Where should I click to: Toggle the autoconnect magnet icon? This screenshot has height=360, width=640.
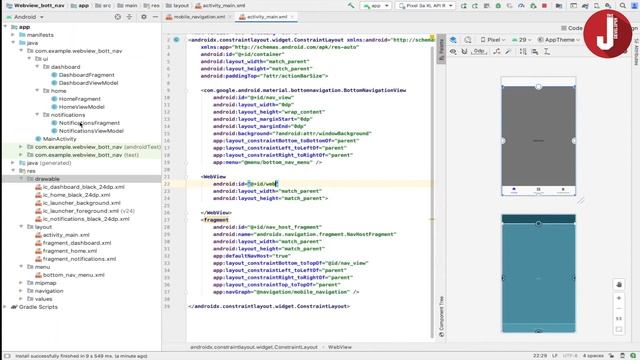[464, 51]
